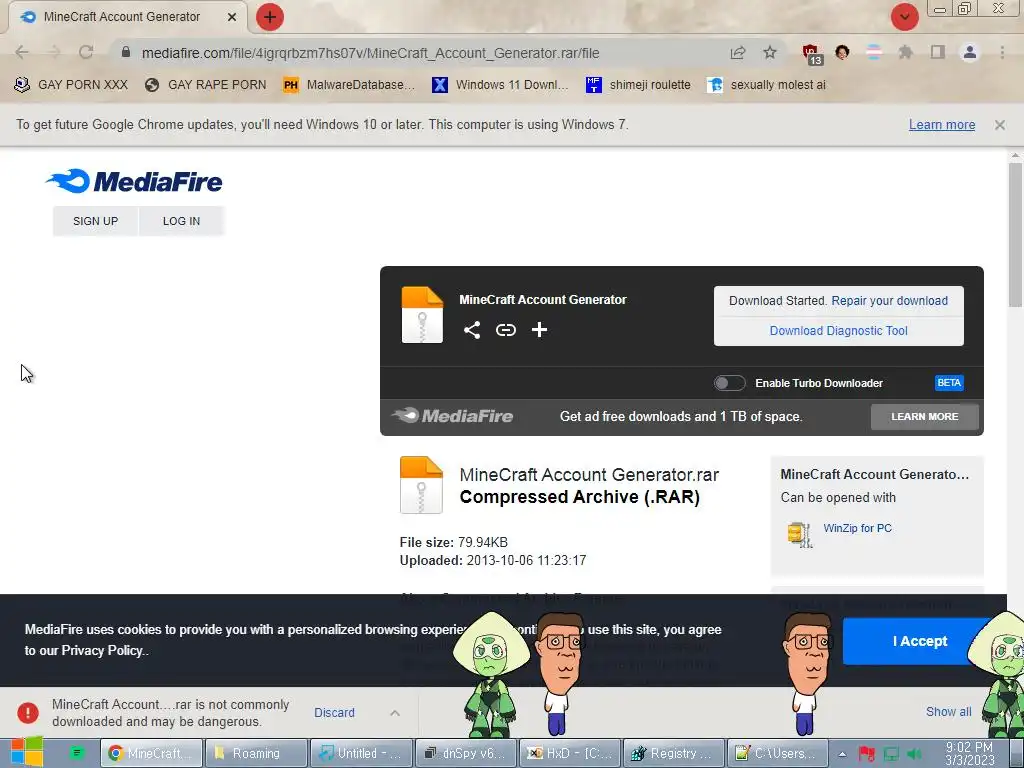The height and width of the screenshot is (768, 1024).
Task: Click the WinZip application icon
Action: (x=800, y=535)
